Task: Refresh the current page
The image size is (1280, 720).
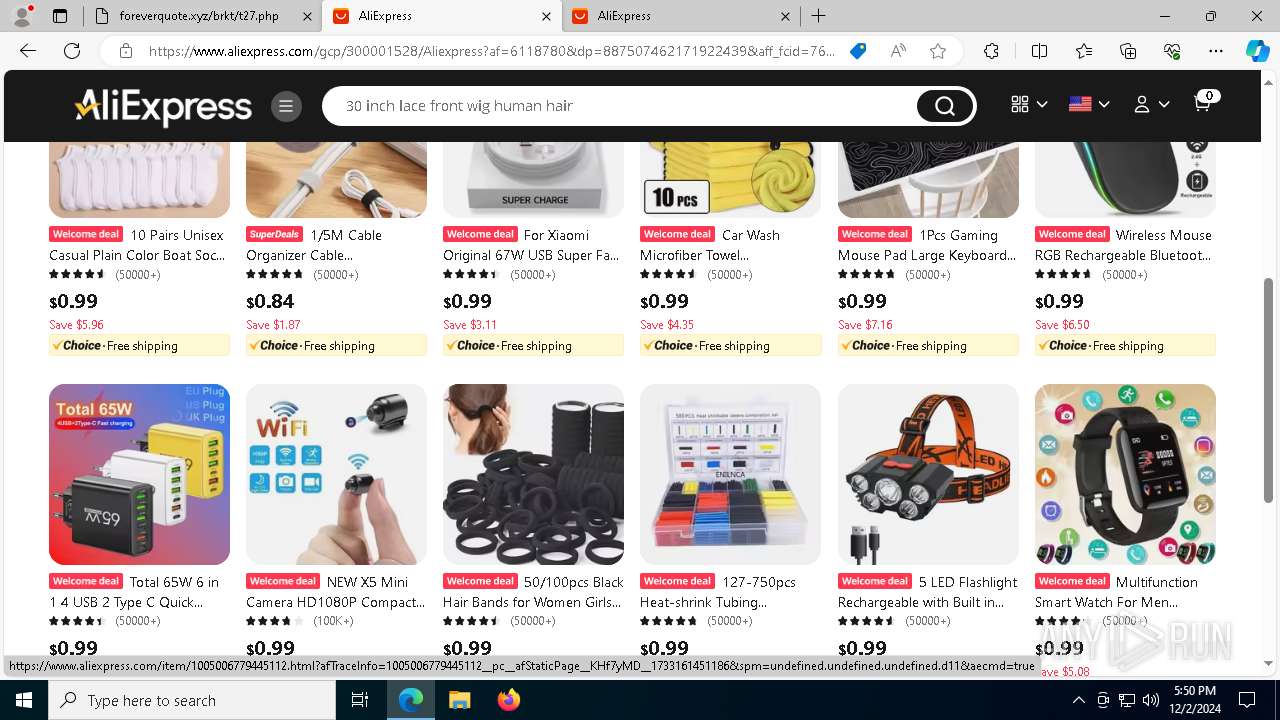Action: point(72,51)
